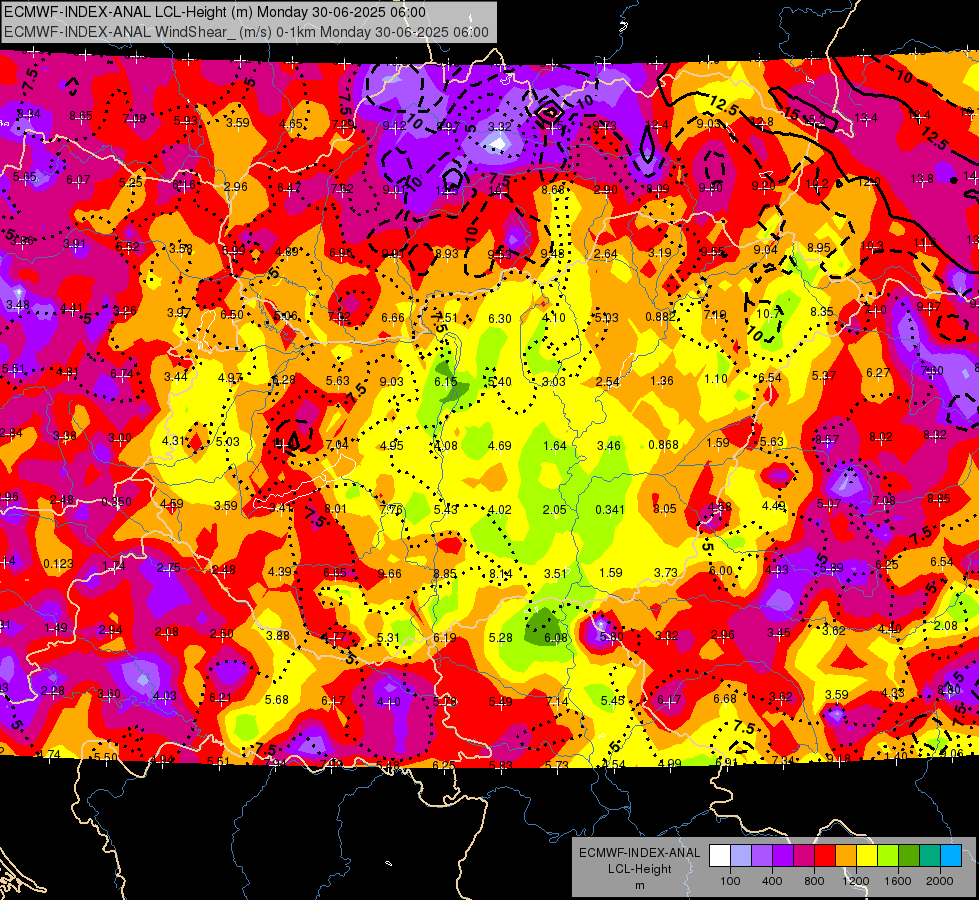
Task: Click the wind shear value 7.04
Action: [337, 445]
